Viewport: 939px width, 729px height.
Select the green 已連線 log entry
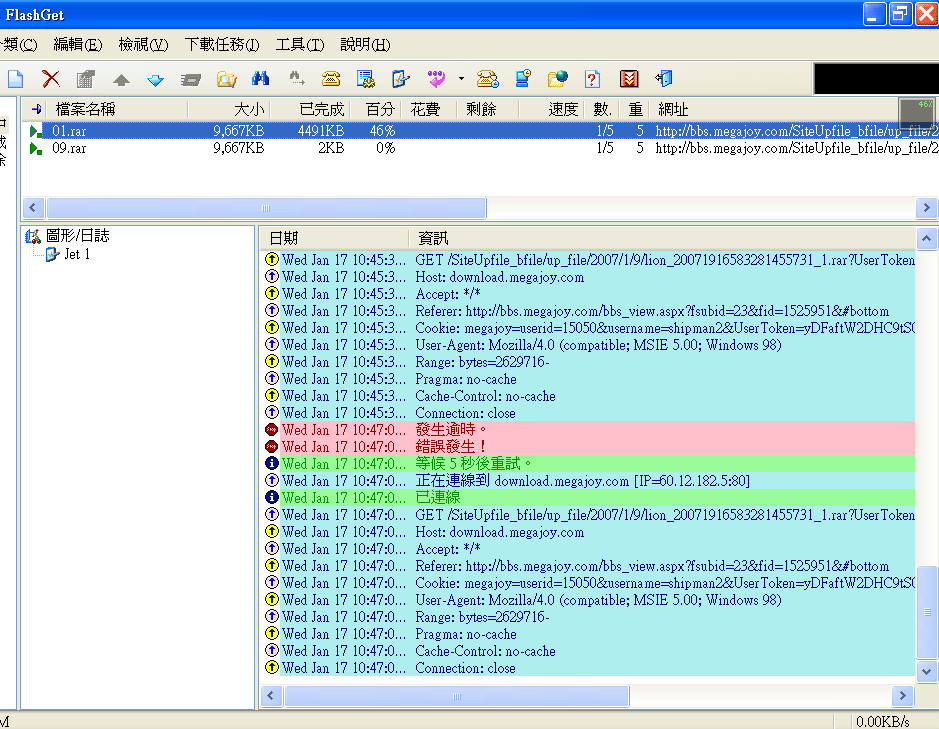click(589, 497)
